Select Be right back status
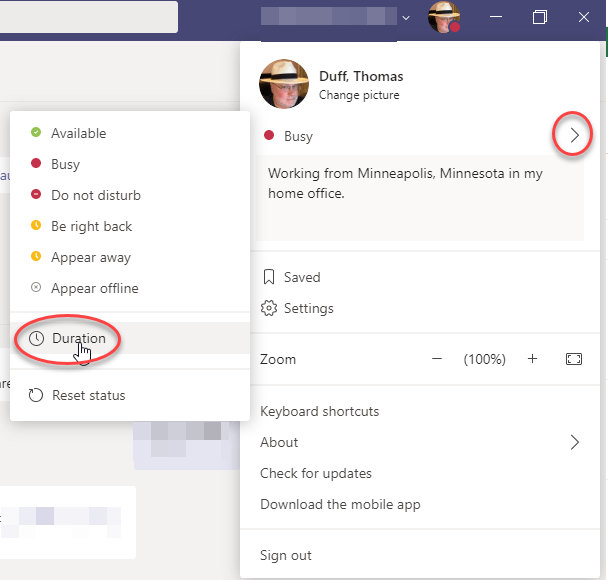This screenshot has height=580, width=608. pyautogui.click(x=91, y=226)
